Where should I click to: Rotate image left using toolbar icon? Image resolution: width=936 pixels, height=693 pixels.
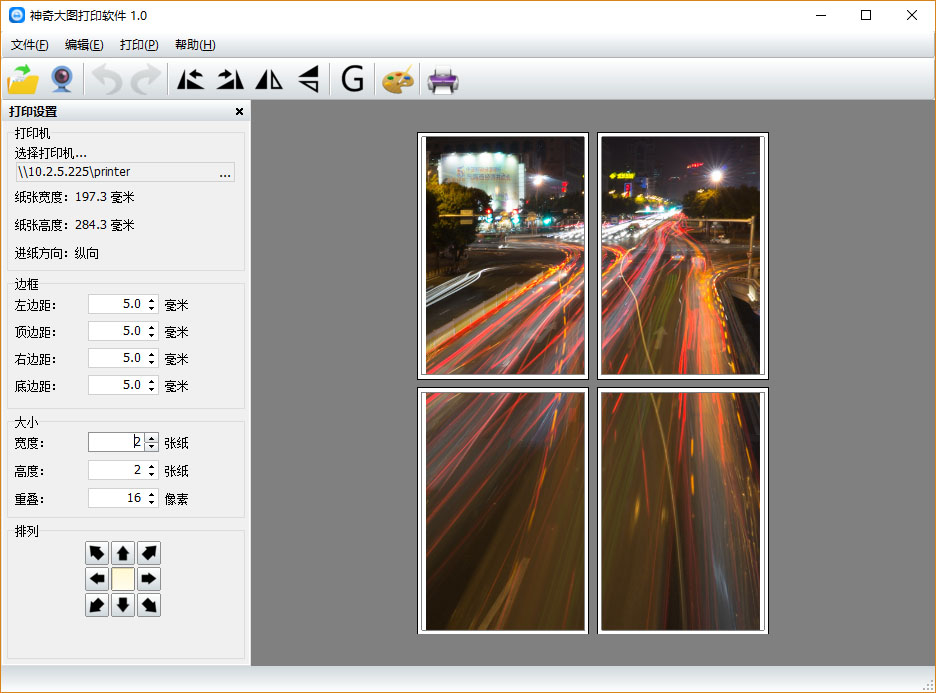pos(190,79)
